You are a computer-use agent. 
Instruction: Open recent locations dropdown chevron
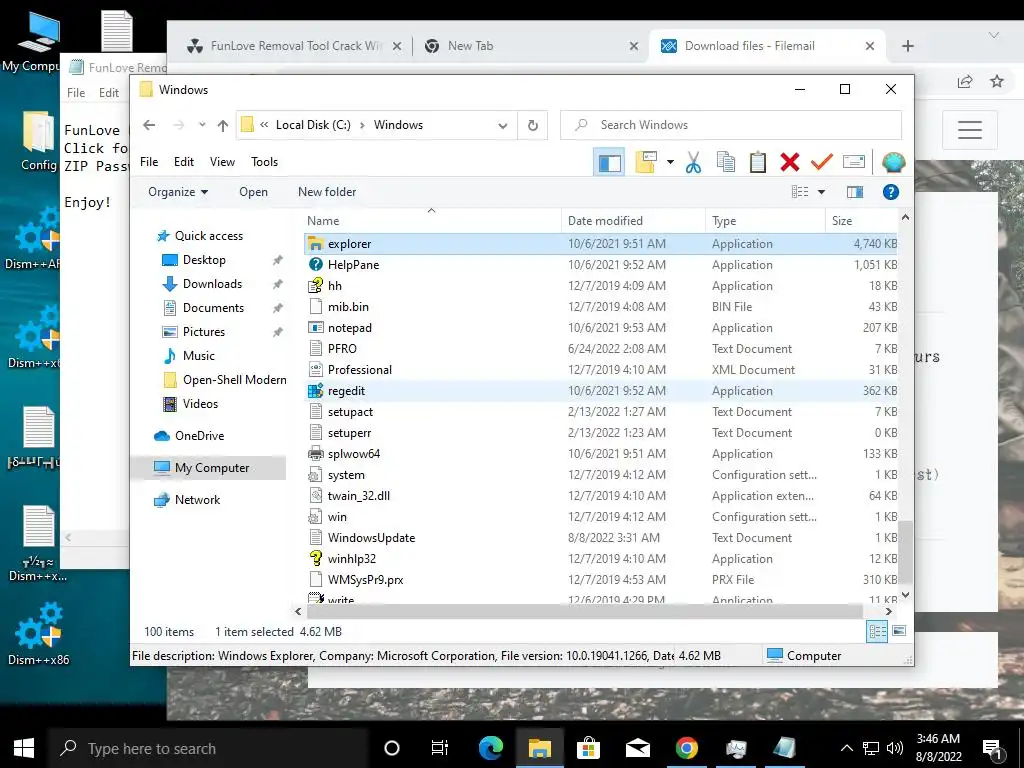tap(202, 125)
